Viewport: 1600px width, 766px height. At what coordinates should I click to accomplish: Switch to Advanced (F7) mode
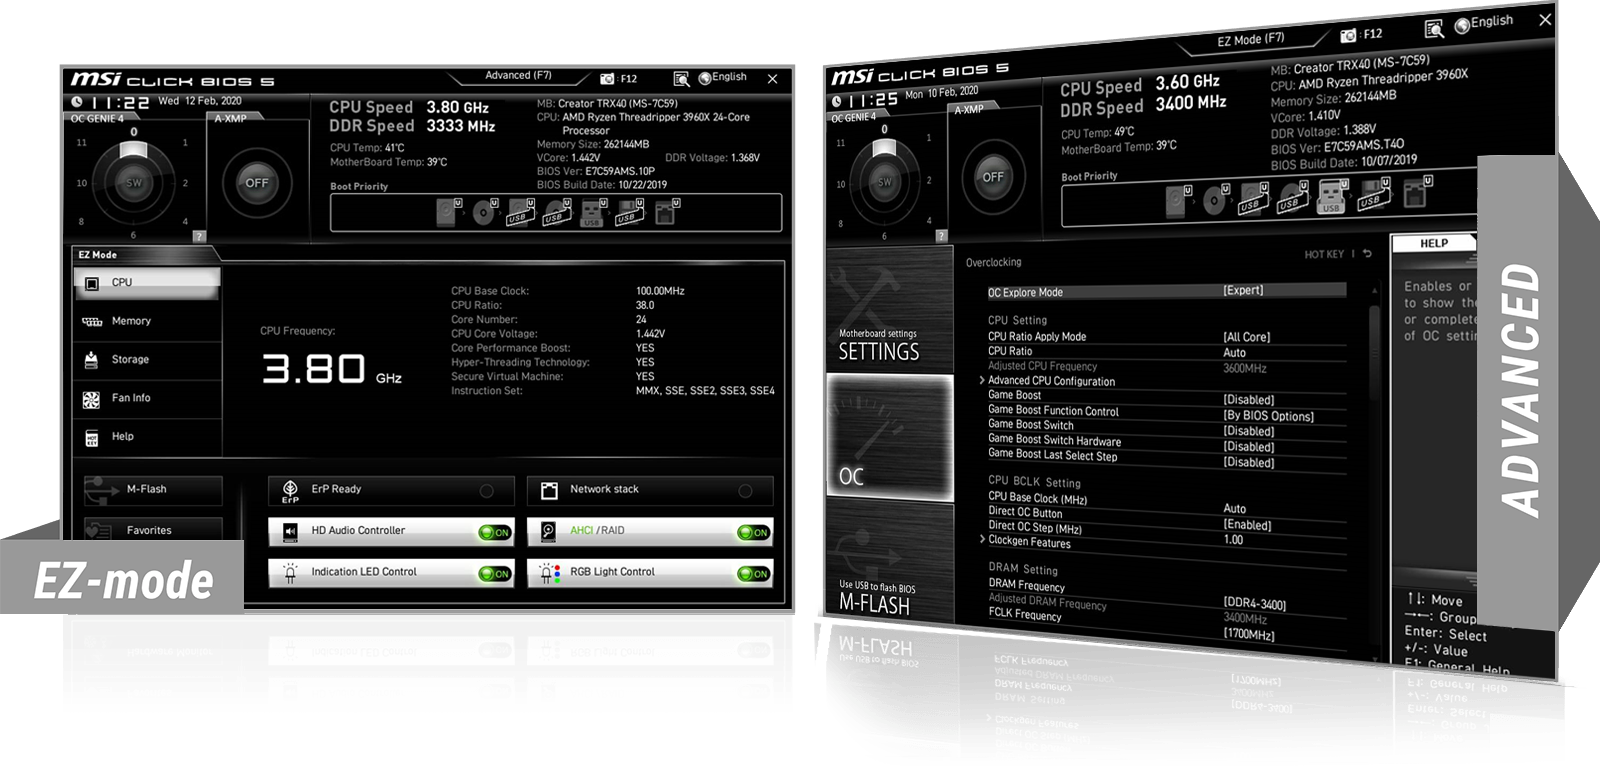pyautogui.click(x=518, y=76)
